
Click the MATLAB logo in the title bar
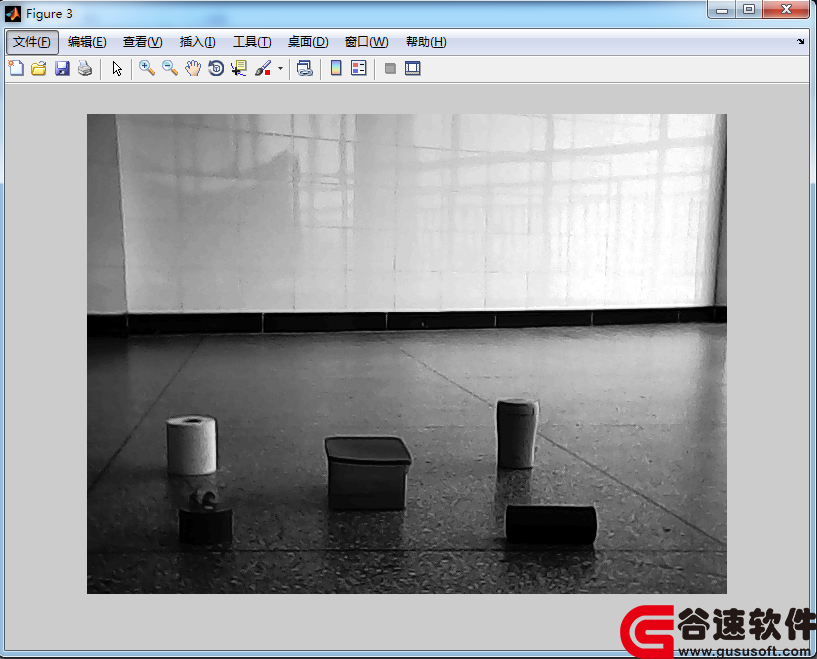[x=13, y=14]
